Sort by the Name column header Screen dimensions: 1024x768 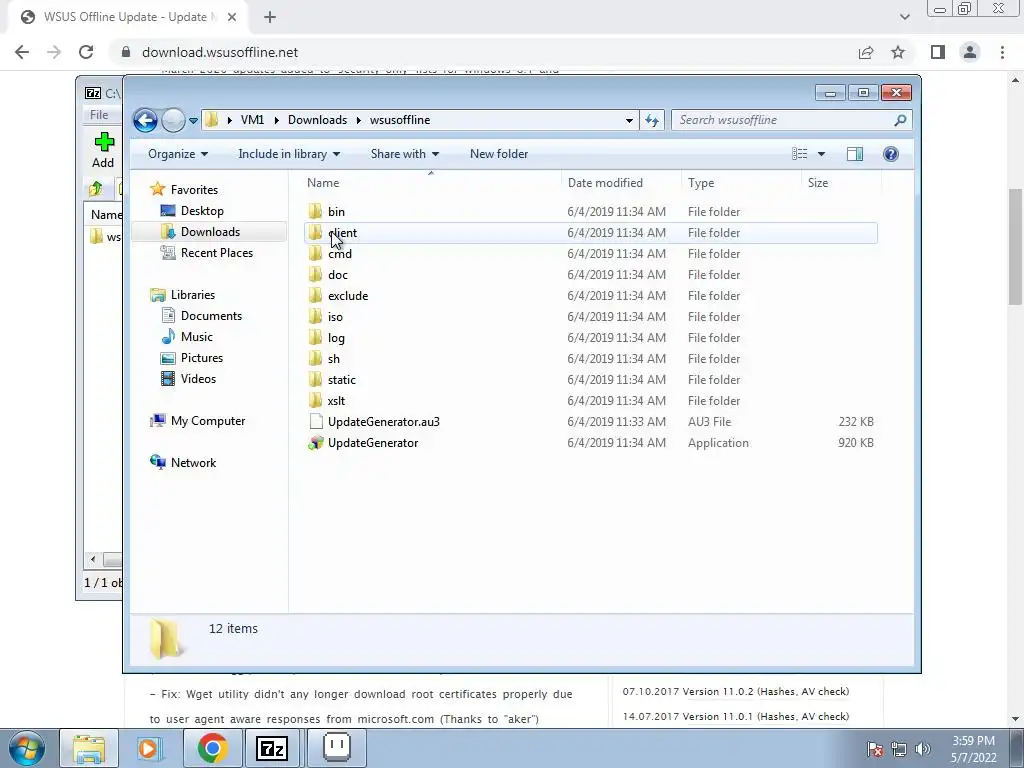coord(323,183)
